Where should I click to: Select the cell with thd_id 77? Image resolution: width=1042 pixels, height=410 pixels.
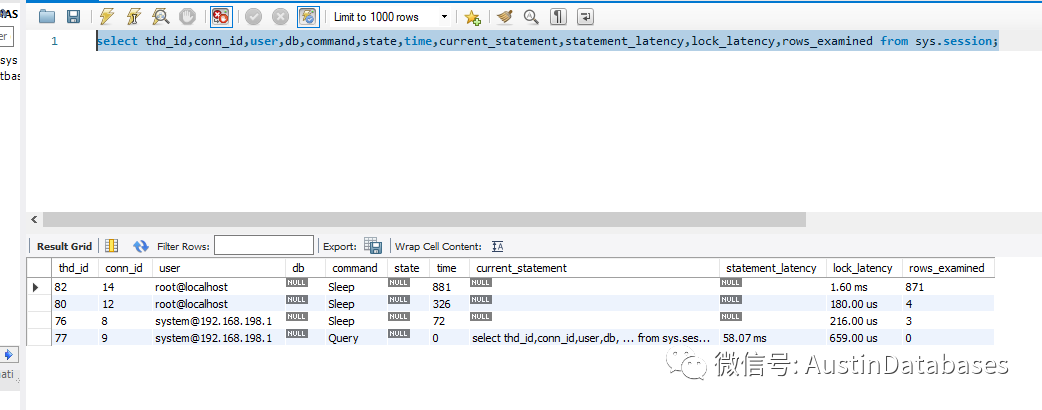(74, 338)
